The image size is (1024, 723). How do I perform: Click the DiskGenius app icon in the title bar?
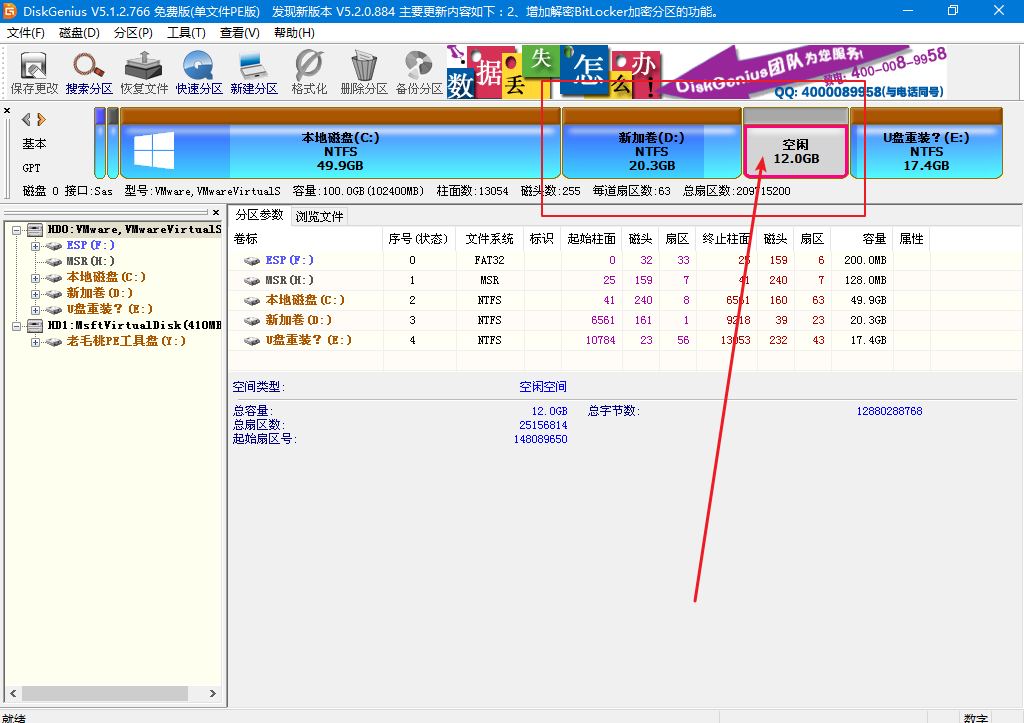coord(10,11)
